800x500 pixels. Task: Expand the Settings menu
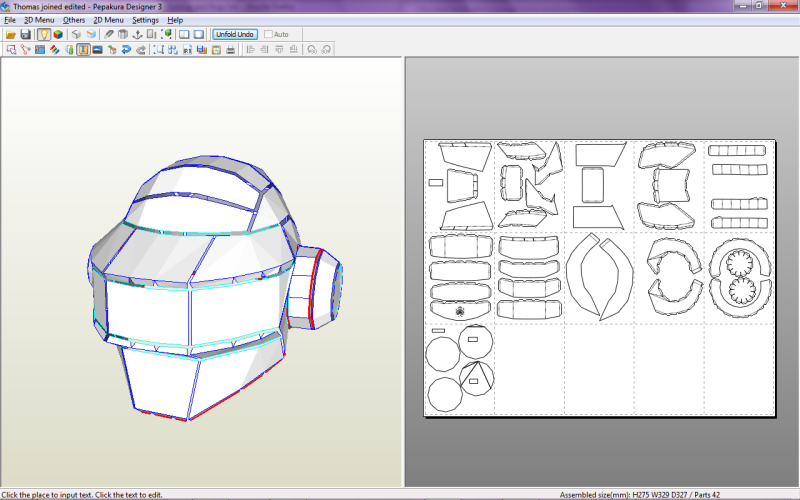click(x=145, y=20)
